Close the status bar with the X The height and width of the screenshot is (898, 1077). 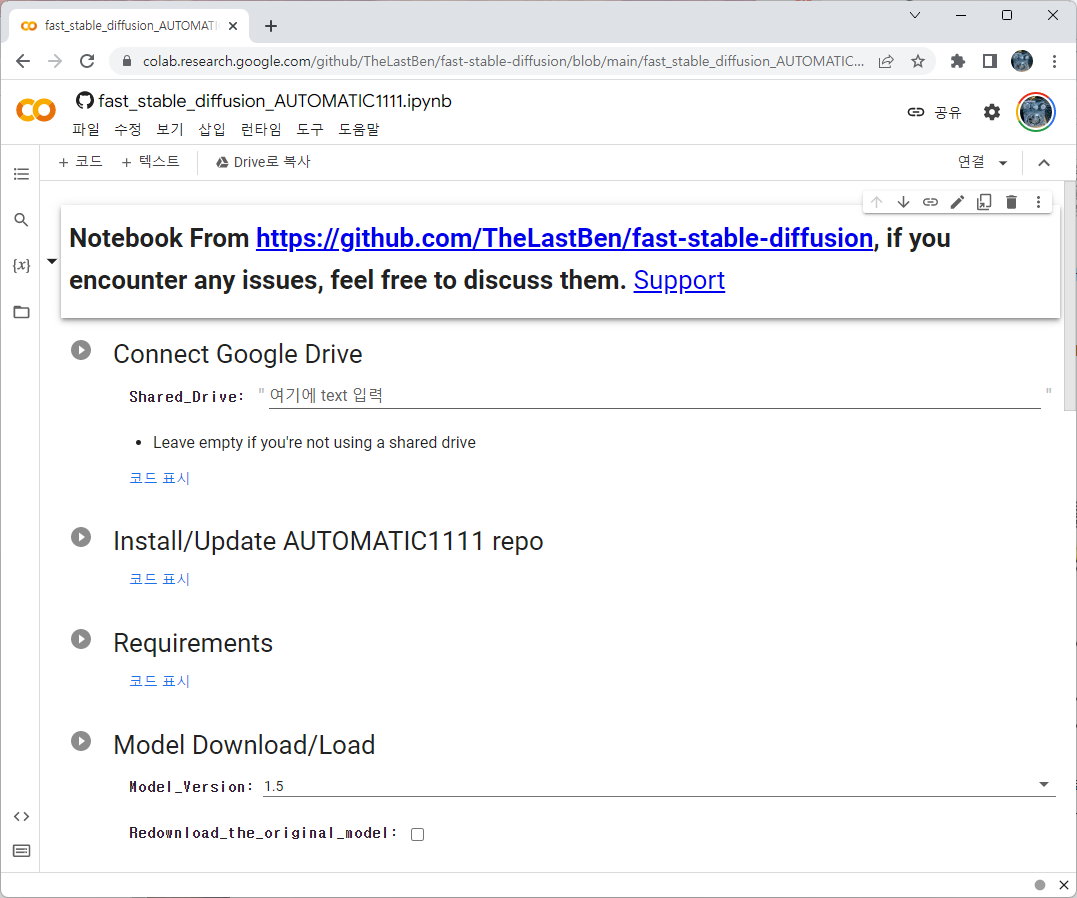pos(1063,885)
